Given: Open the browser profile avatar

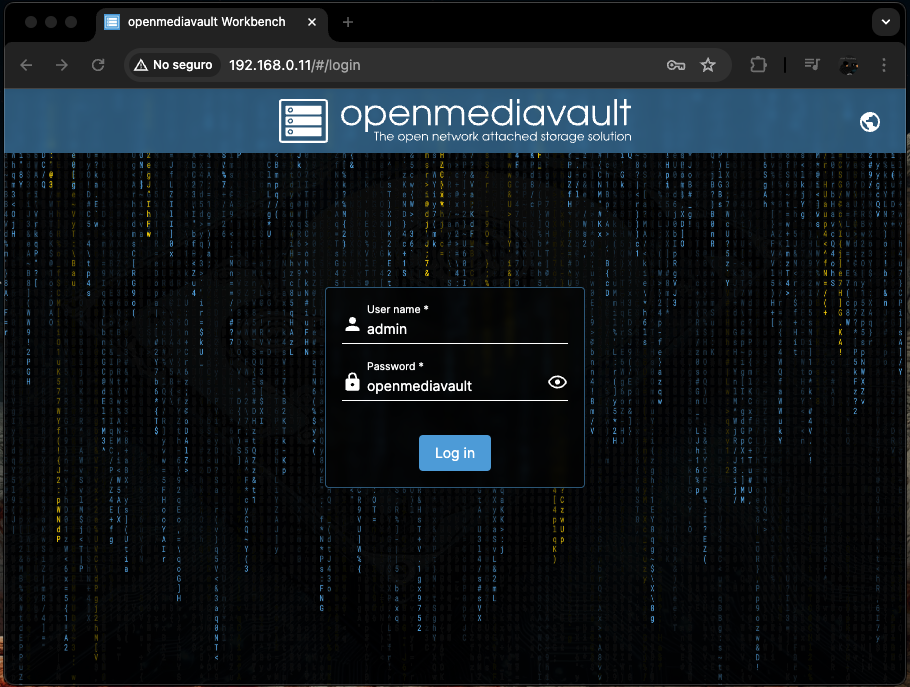Looking at the screenshot, I should [x=849, y=65].
